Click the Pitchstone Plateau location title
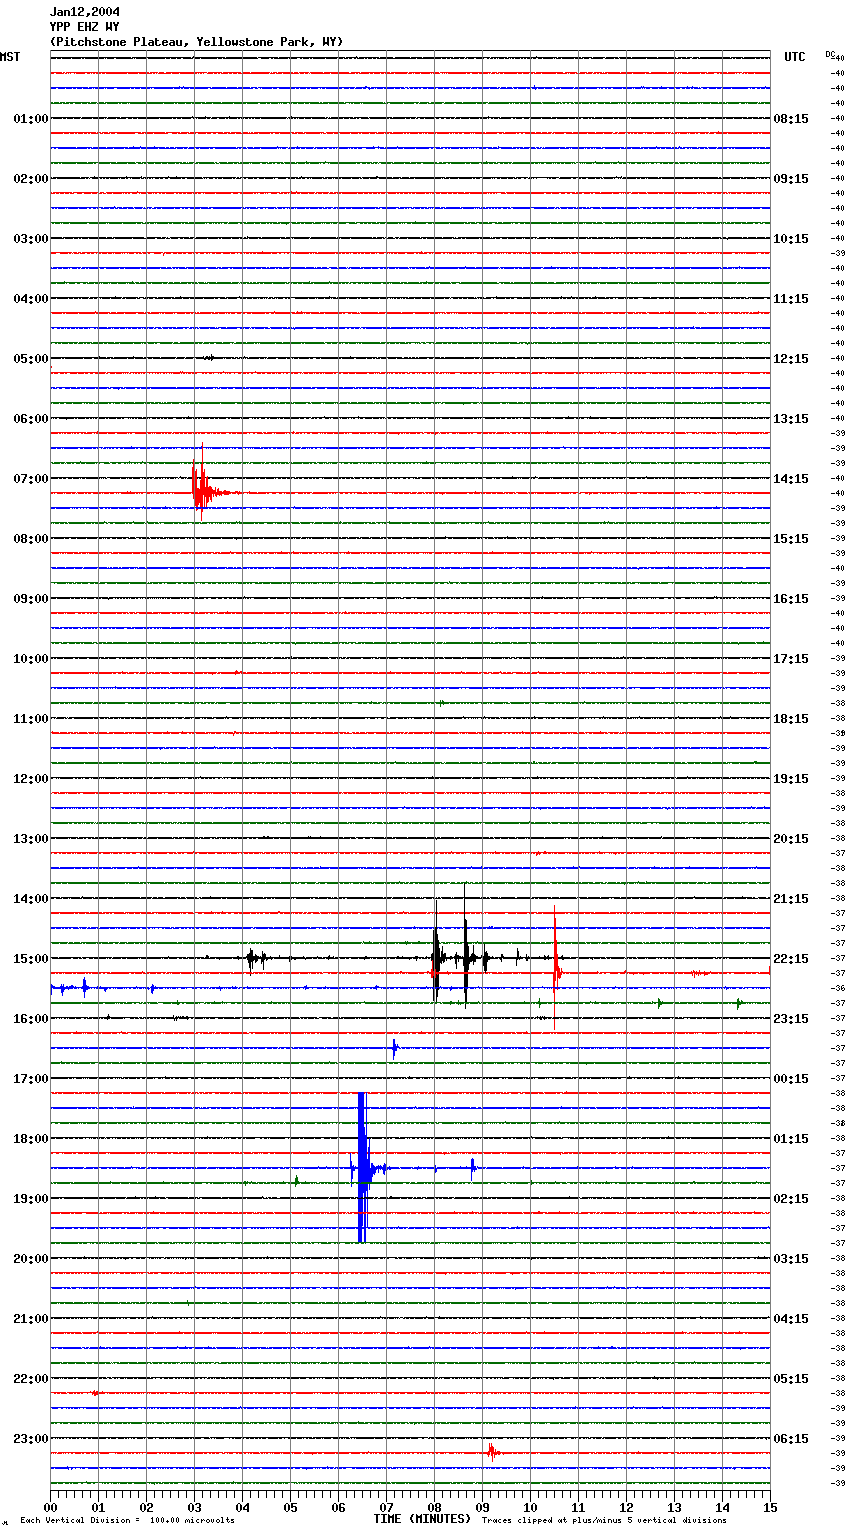Viewport: 850px width, 1534px height. (197, 42)
